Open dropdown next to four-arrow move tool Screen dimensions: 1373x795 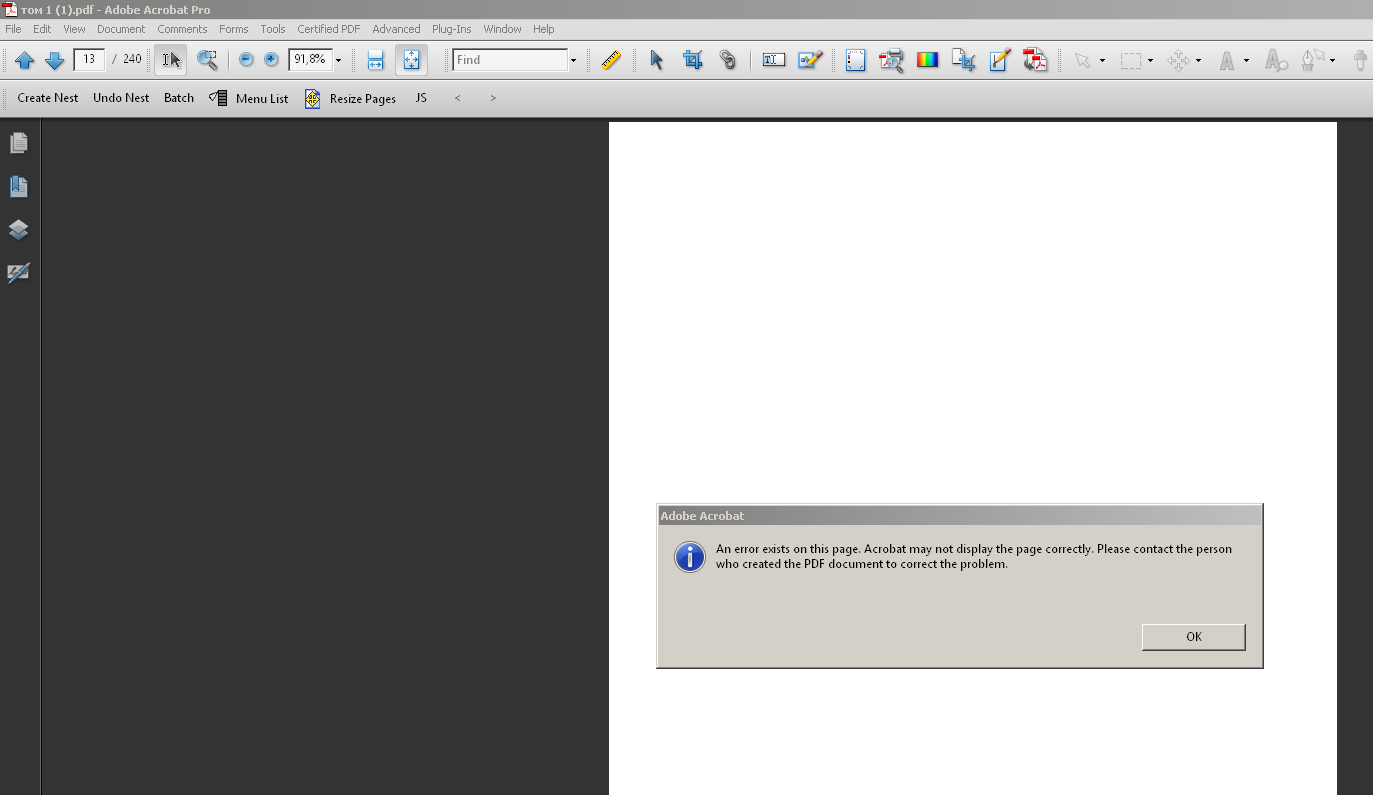pyautogui.click(x=1198, y=60)
